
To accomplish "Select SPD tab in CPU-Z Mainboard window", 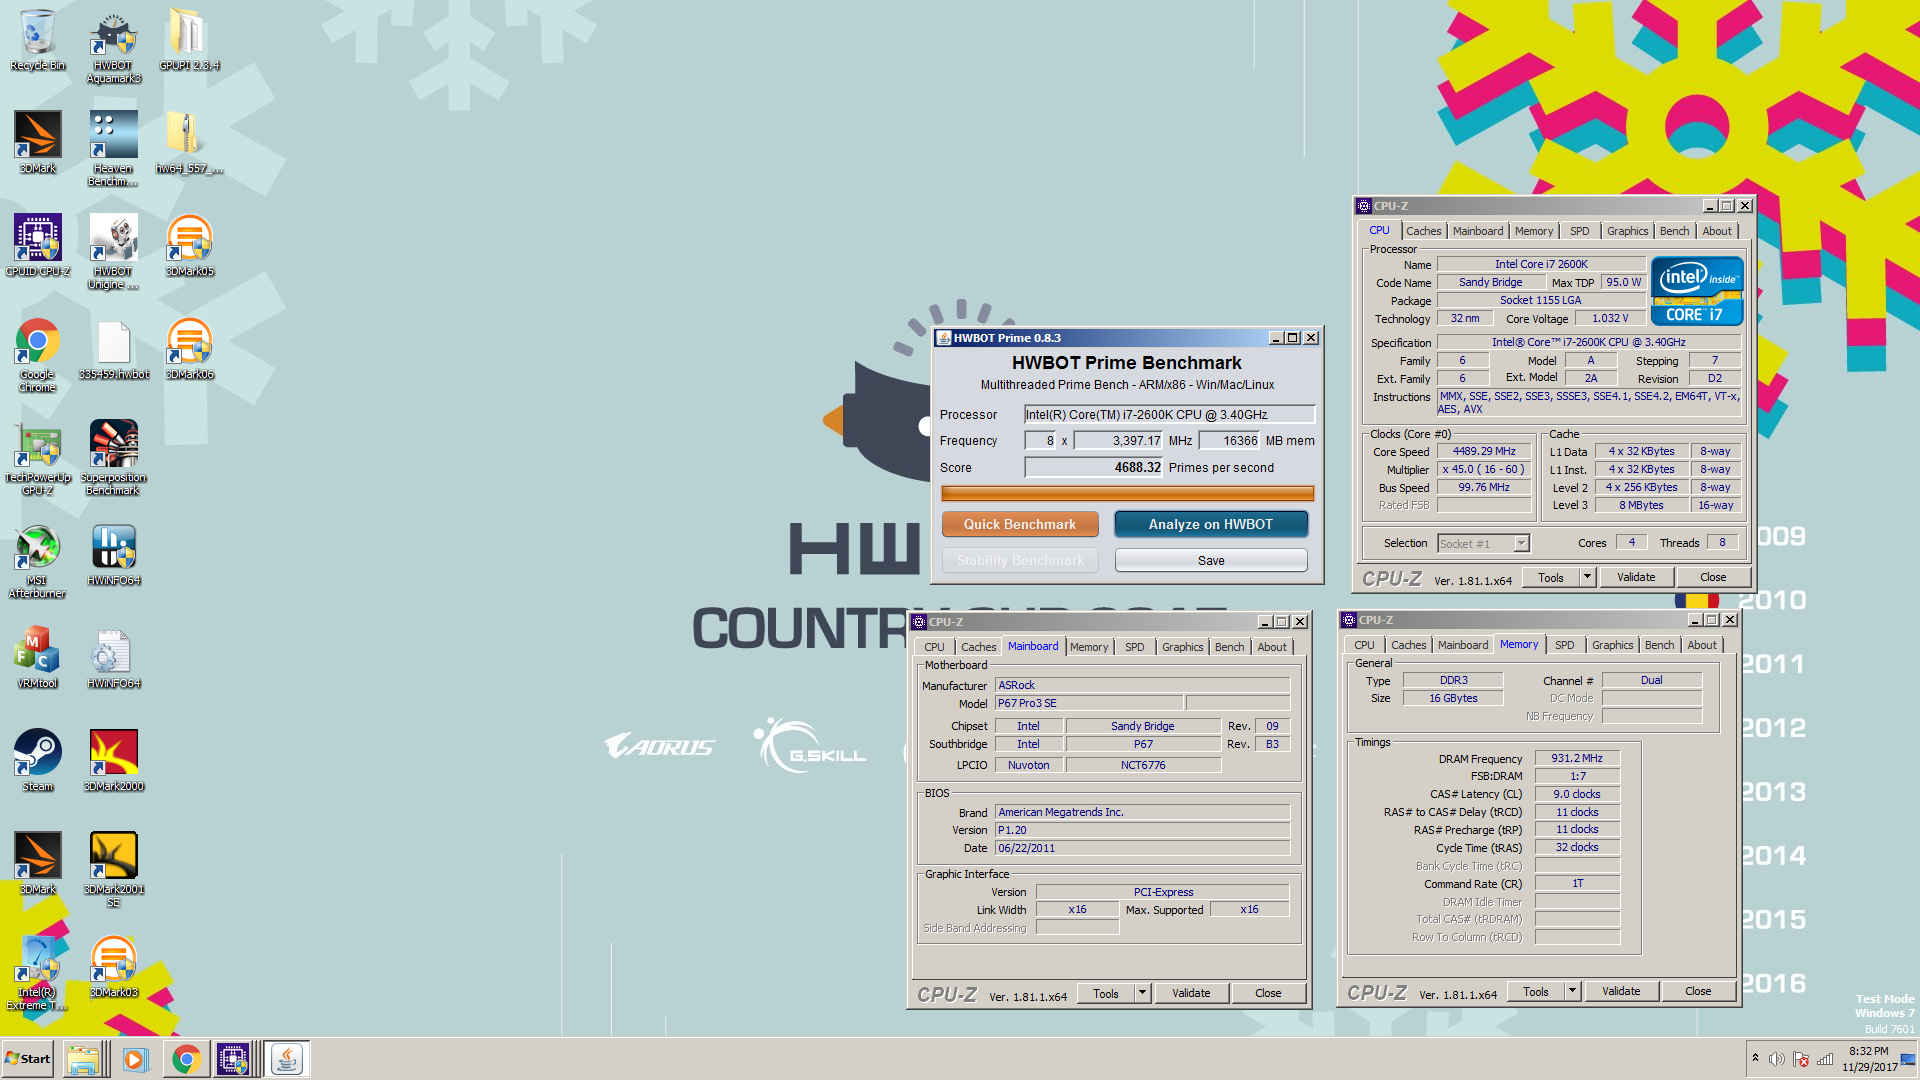I will click(x=1134, y=647).
